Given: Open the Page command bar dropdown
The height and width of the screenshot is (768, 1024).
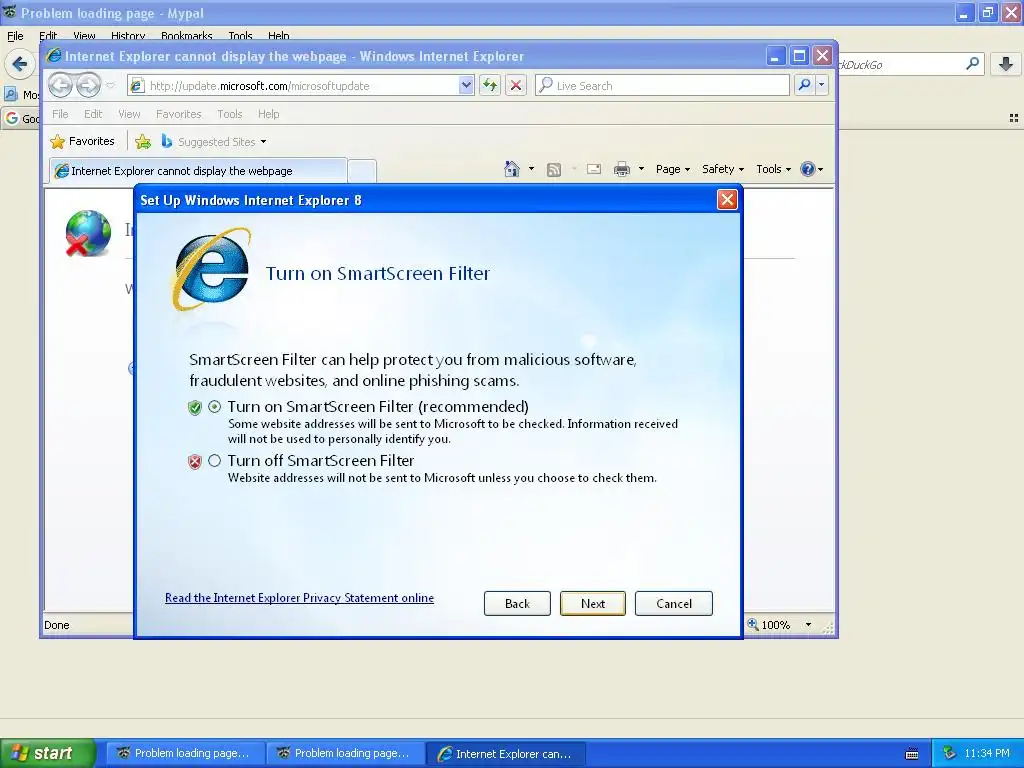Looking at the screenshot, I should click(x=673, y=169).
